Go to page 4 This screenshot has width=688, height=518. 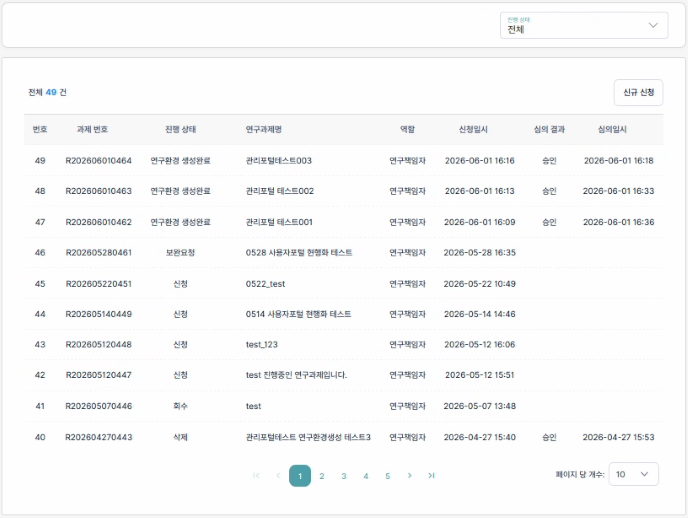pyautogui.click(x=366, y=476)
